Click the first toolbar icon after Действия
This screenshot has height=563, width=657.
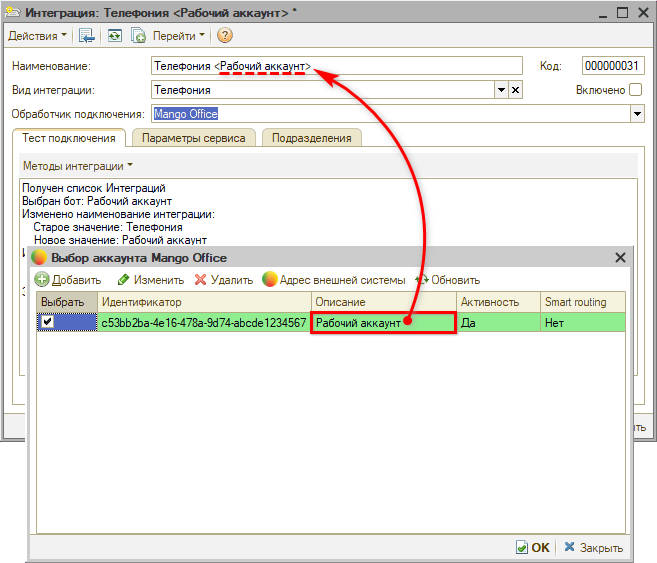(87, 36)
